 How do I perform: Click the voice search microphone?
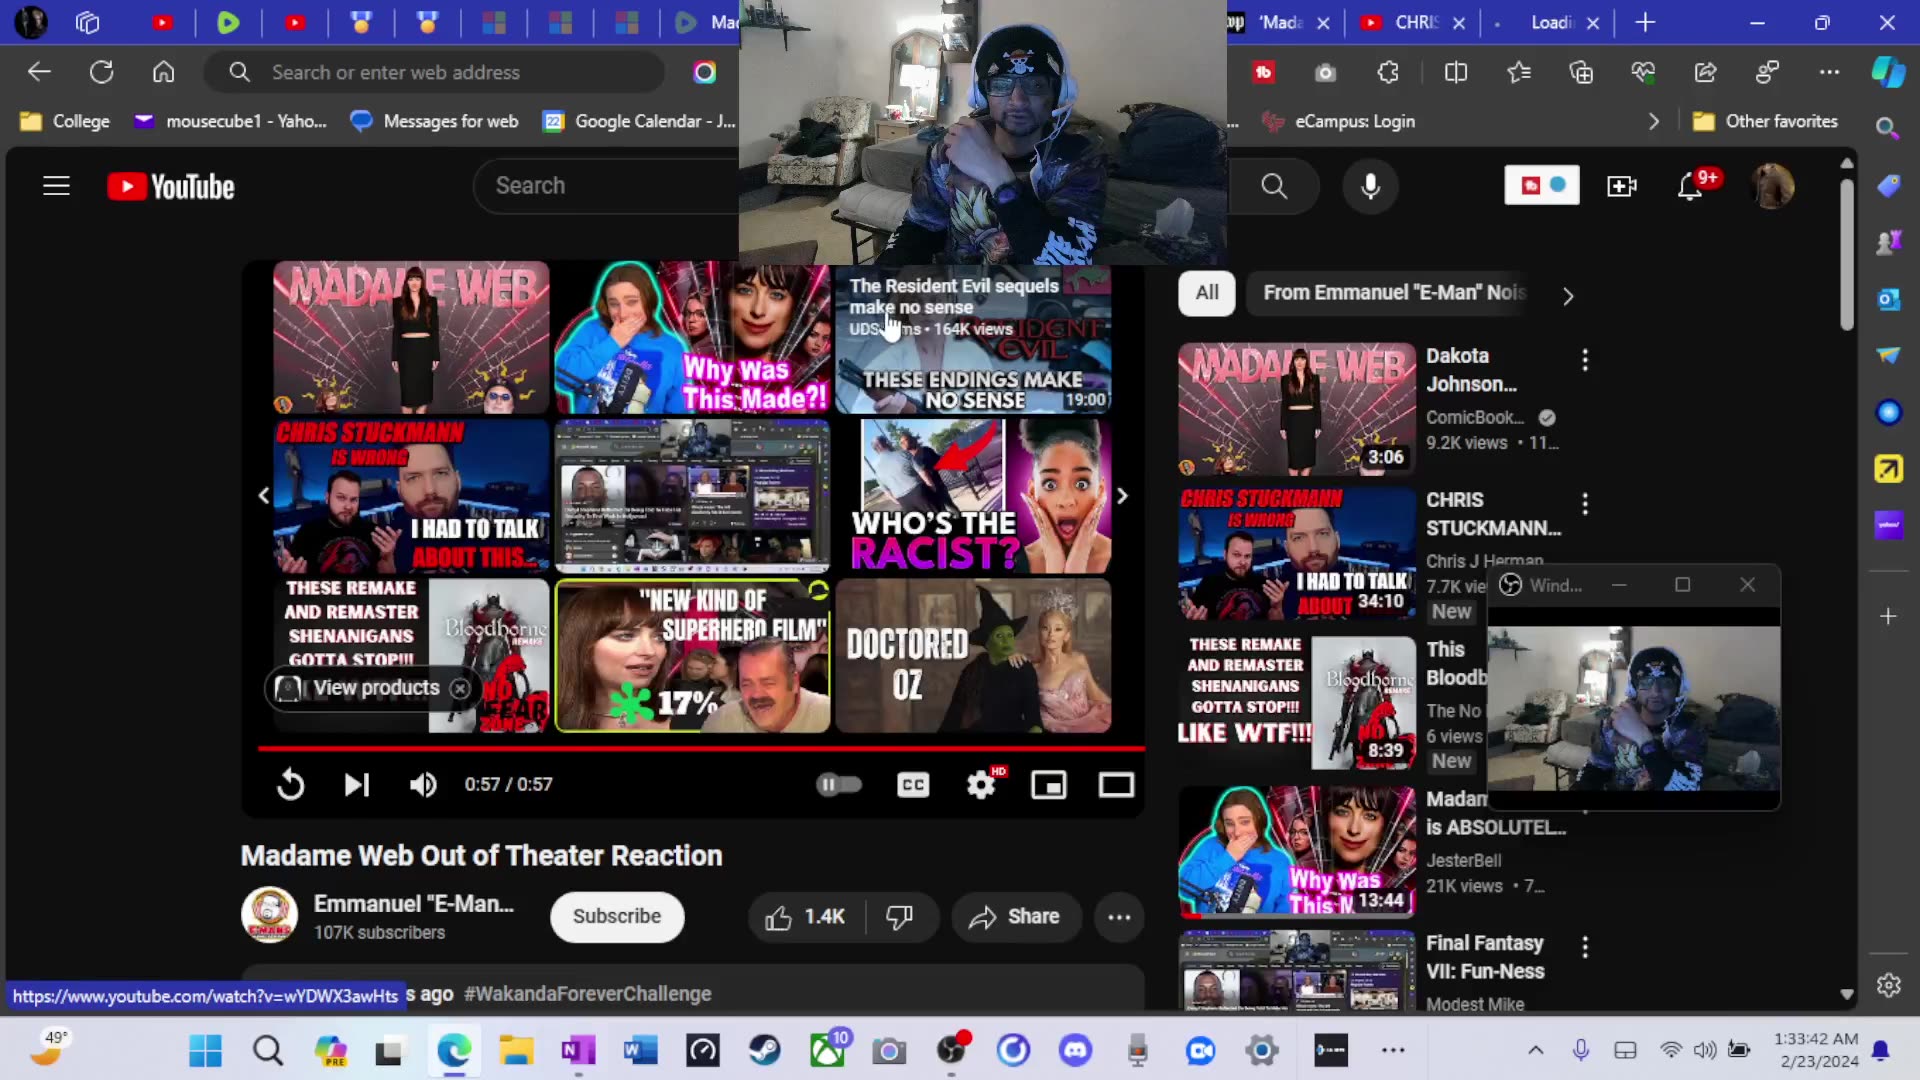[x=1370, y=186]
